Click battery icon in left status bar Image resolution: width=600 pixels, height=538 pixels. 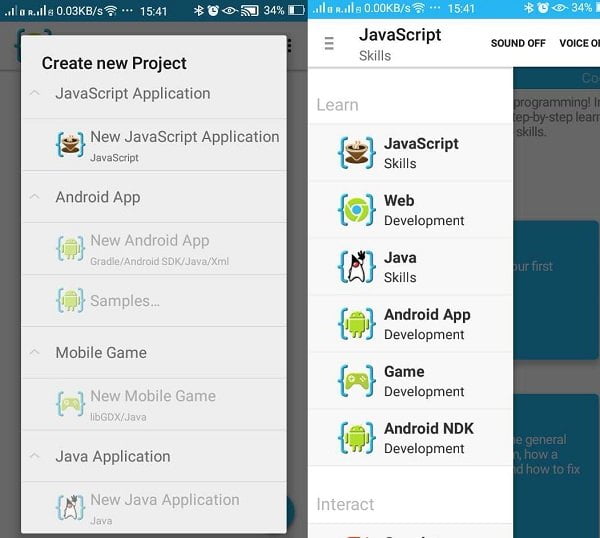296,10
